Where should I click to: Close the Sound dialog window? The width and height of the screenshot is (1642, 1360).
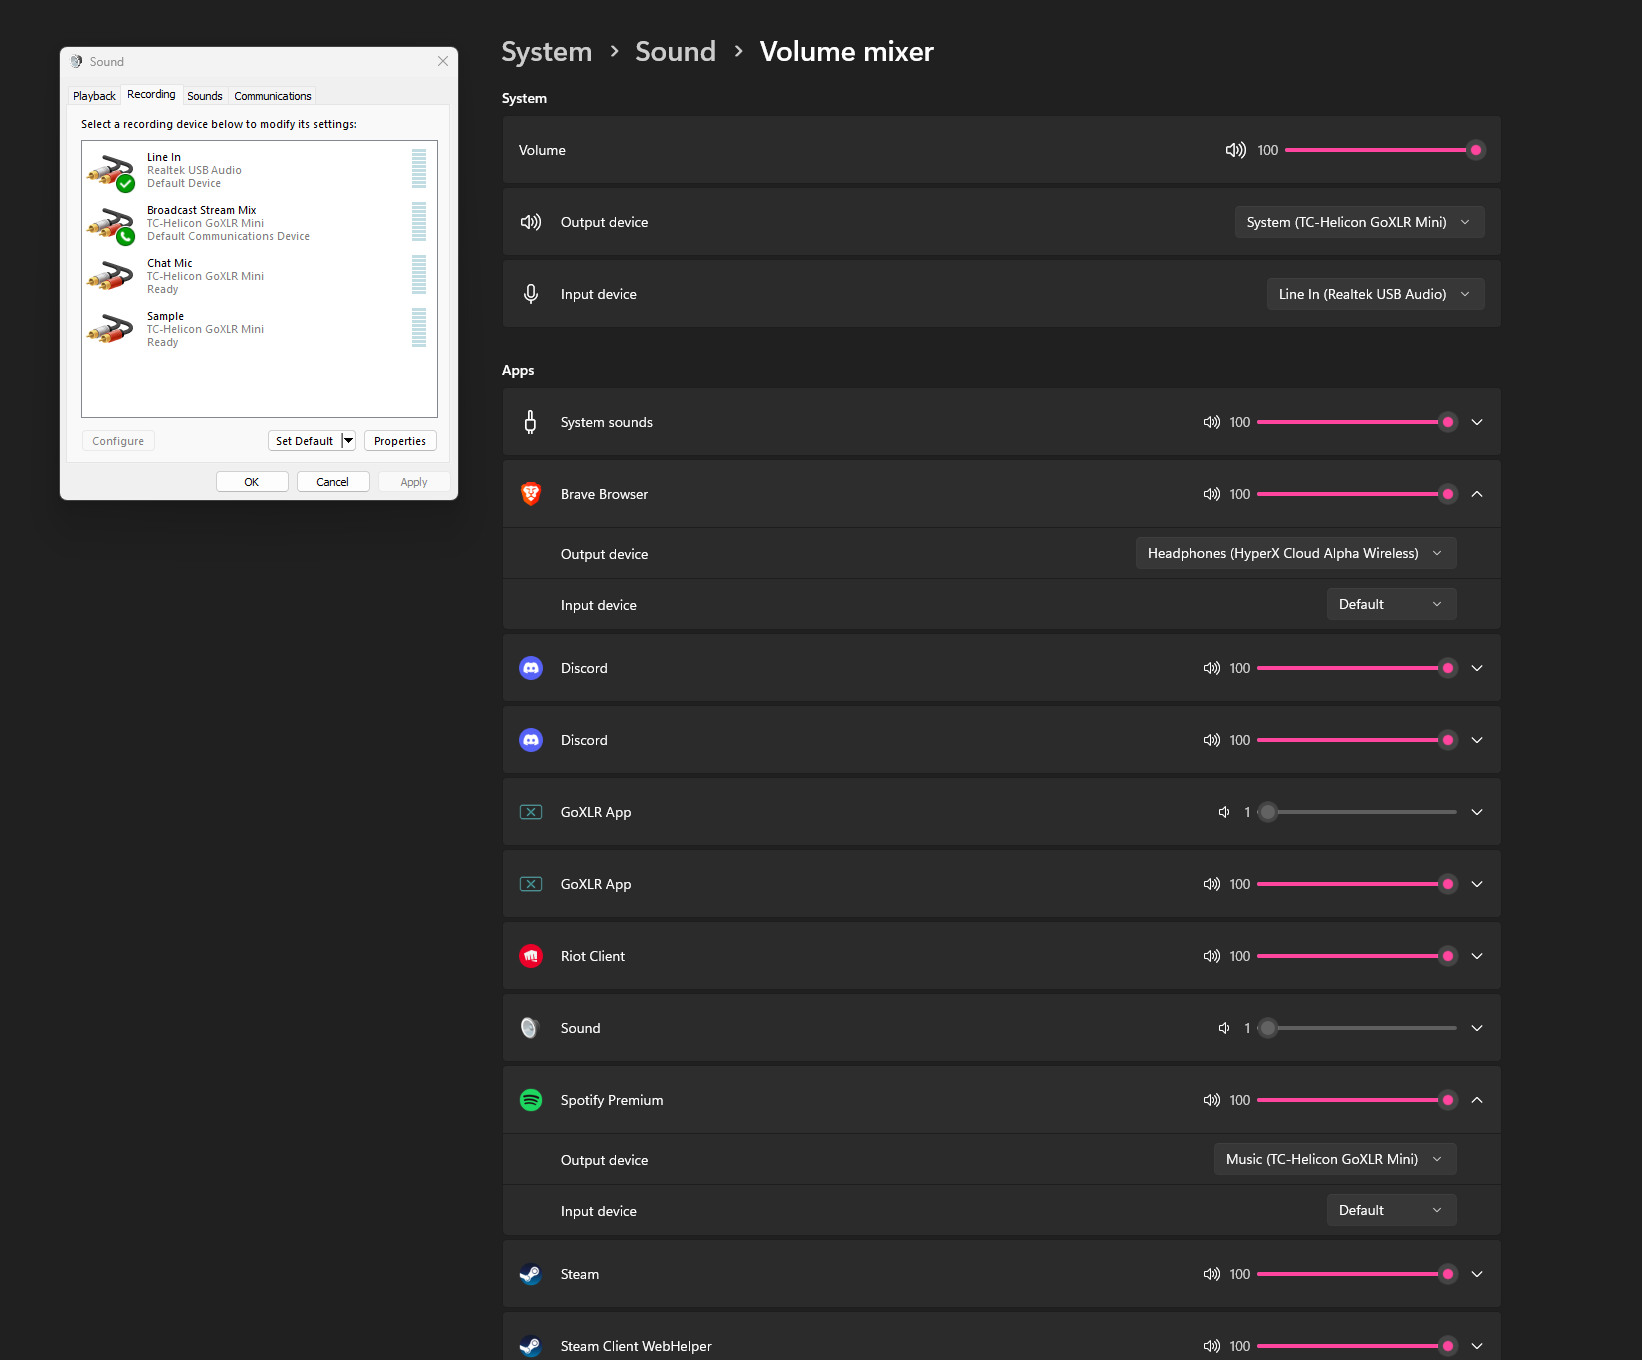click(443, 61)
